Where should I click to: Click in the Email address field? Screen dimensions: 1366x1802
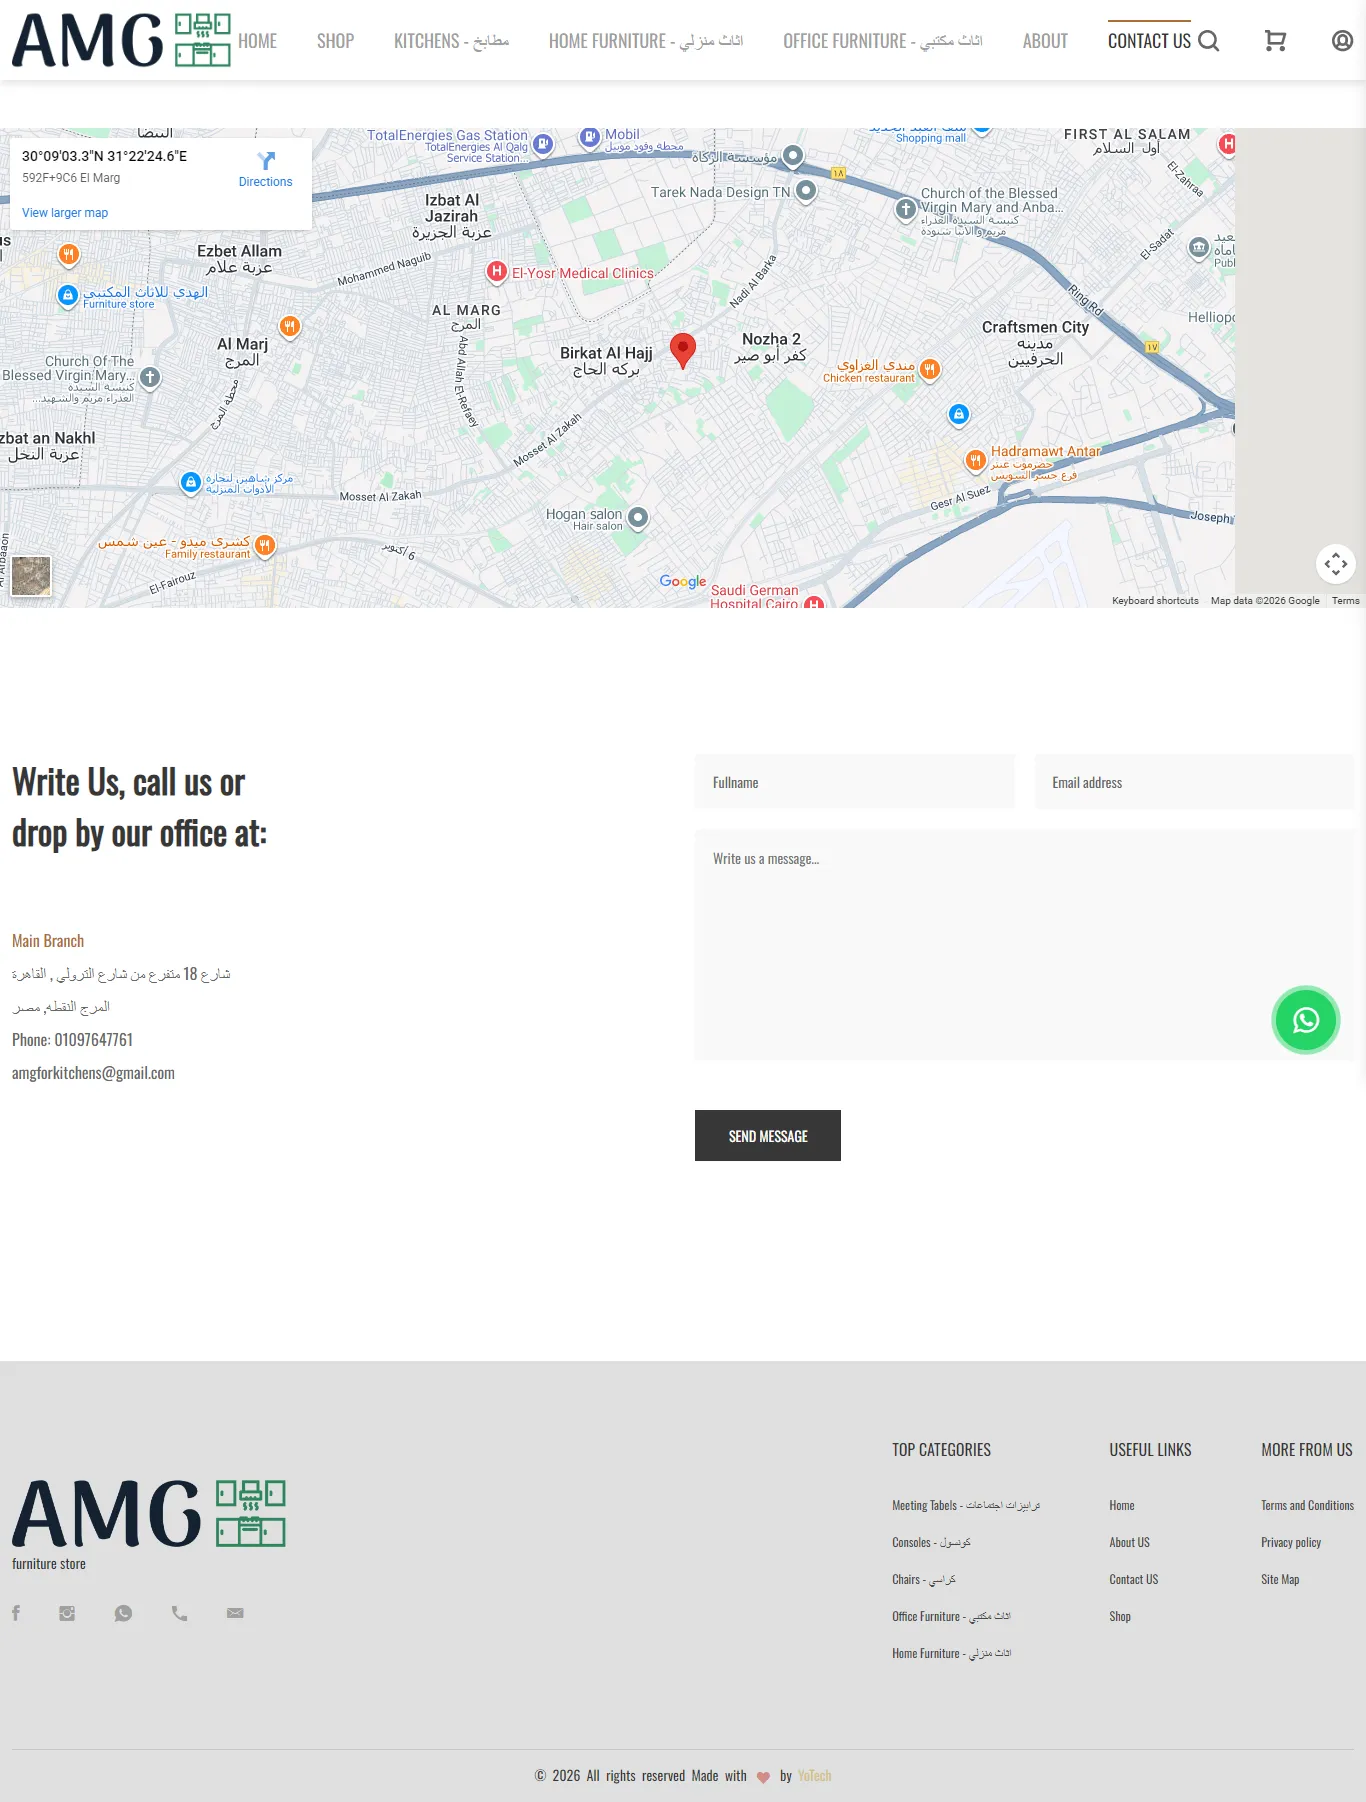point(1193,782)
